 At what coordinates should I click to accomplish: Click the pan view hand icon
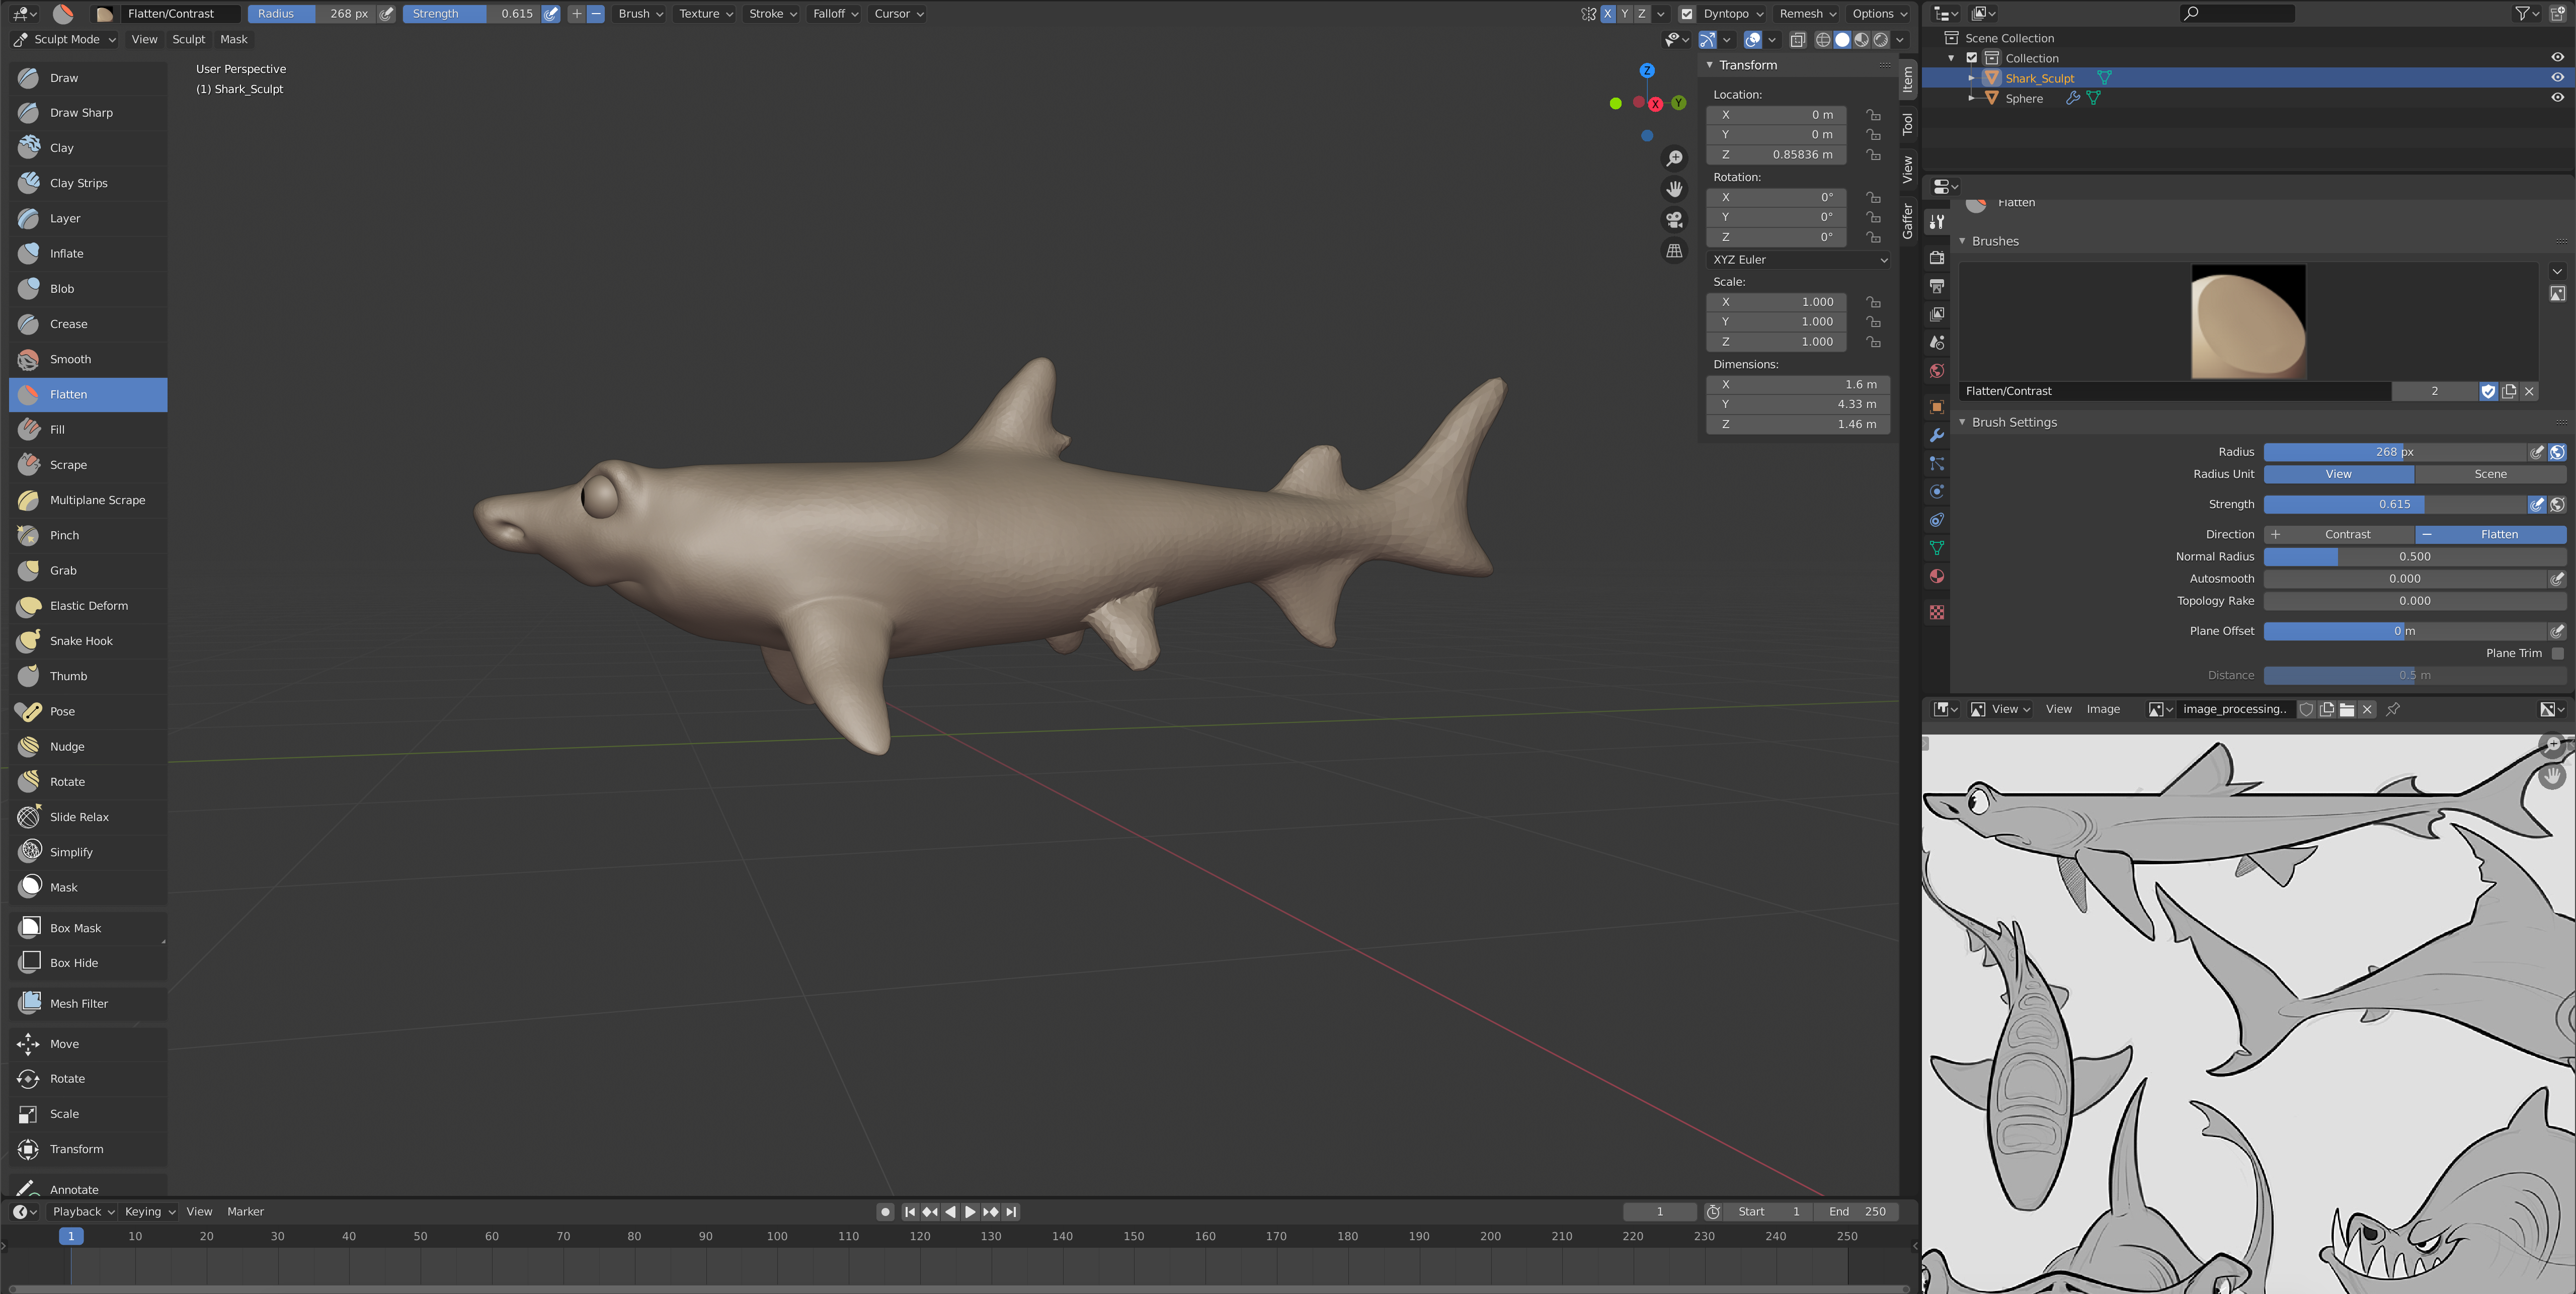1674,189
